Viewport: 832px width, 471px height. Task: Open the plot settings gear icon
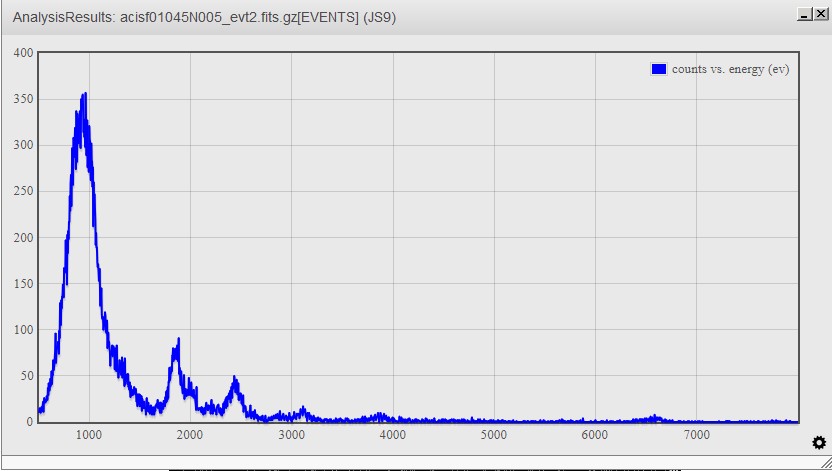(x=819, y=443)
